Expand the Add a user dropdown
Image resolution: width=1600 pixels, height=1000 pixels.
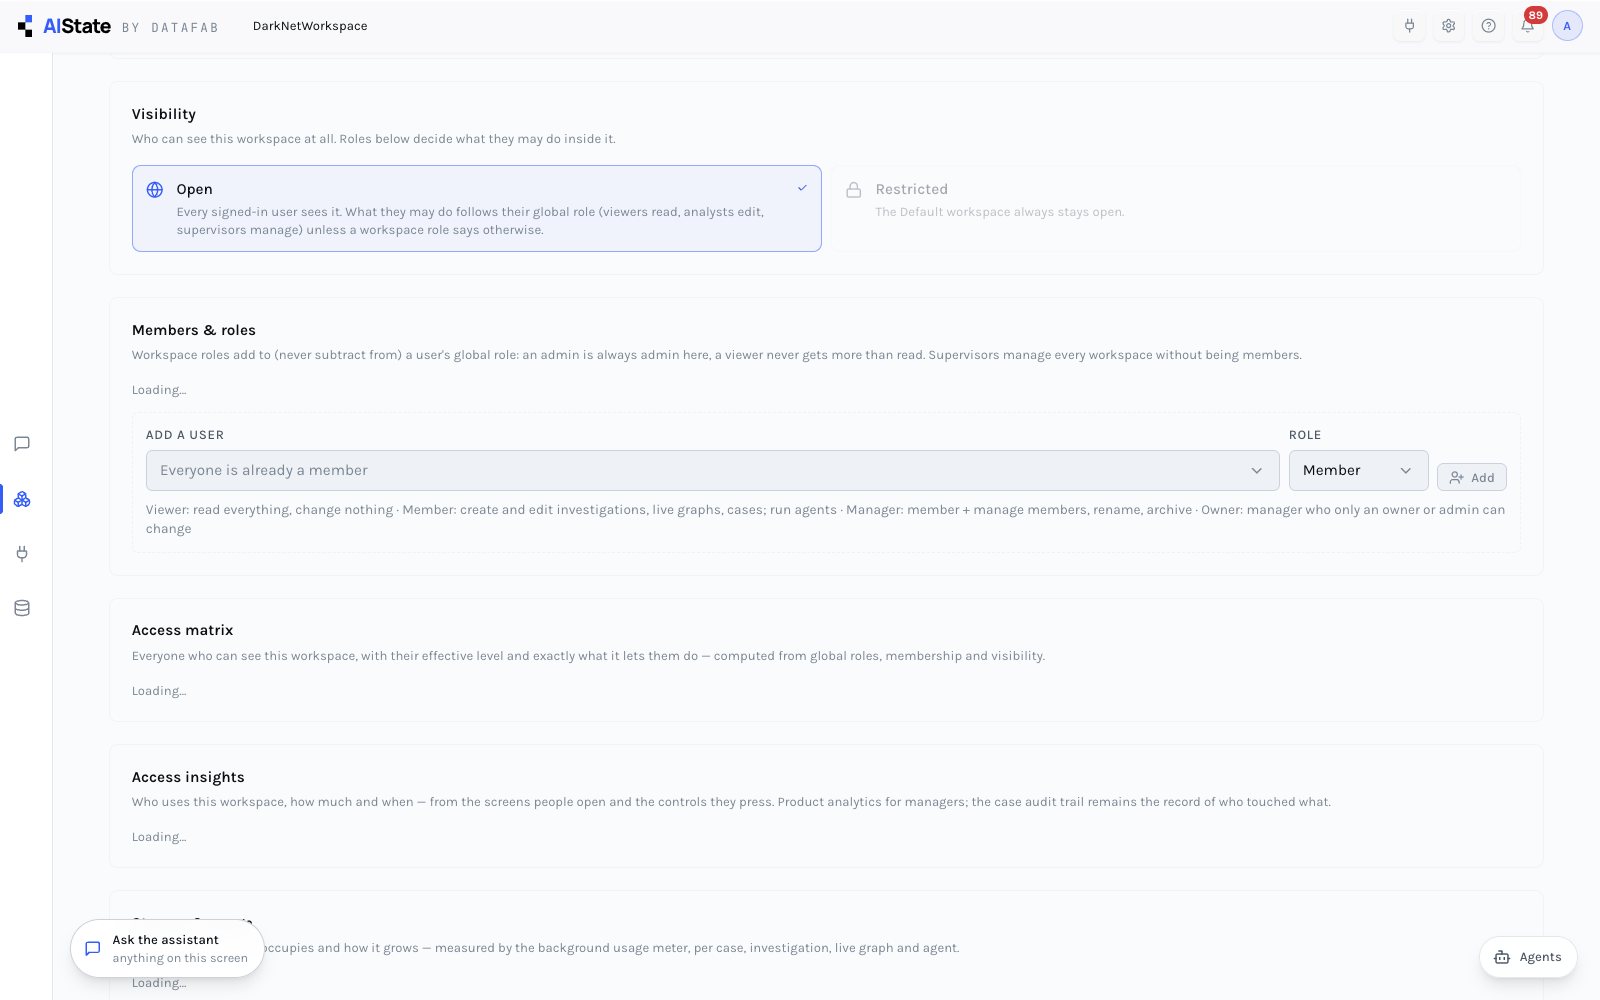[x=712, y=471]
